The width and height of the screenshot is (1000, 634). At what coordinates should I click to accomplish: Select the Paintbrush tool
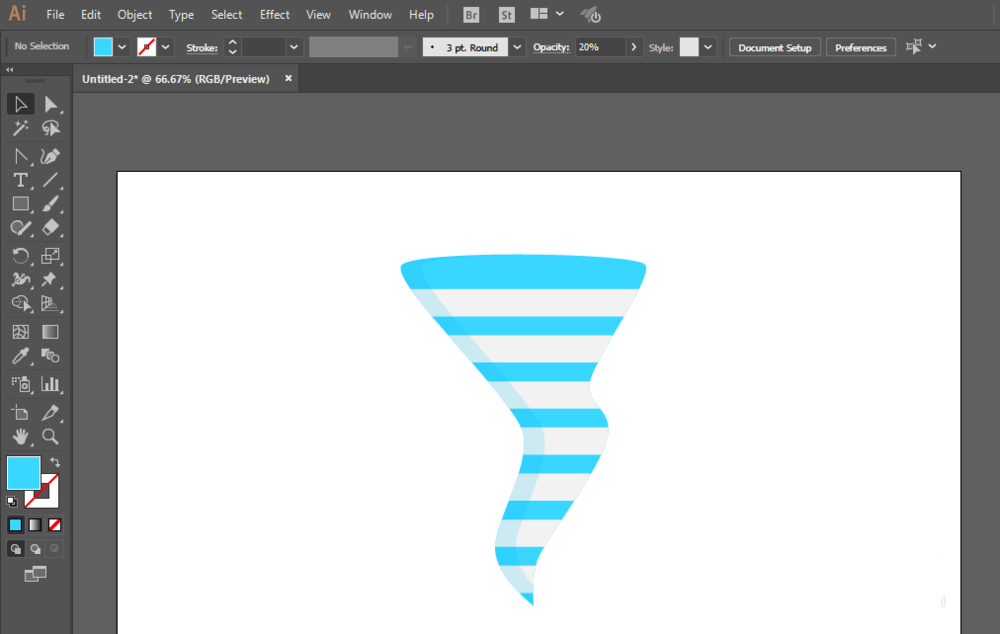tap(50, 204)
